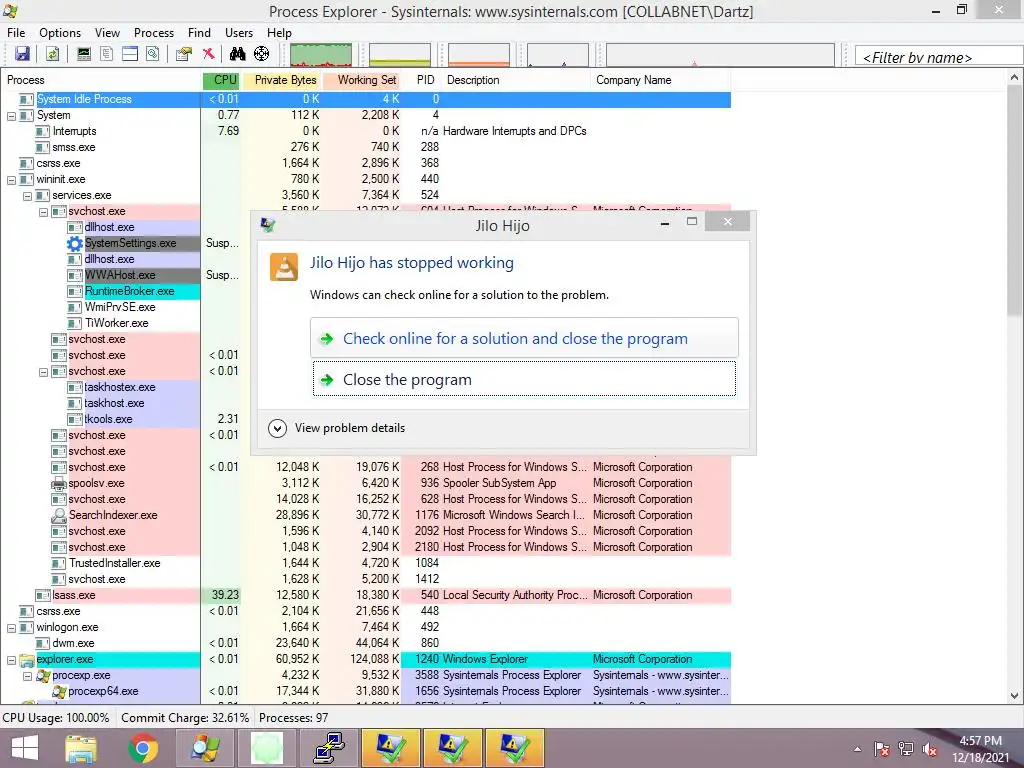Select the TrustedInstaller.exe process
This screenshot has width=1024, height=768.
pos(114,564)
